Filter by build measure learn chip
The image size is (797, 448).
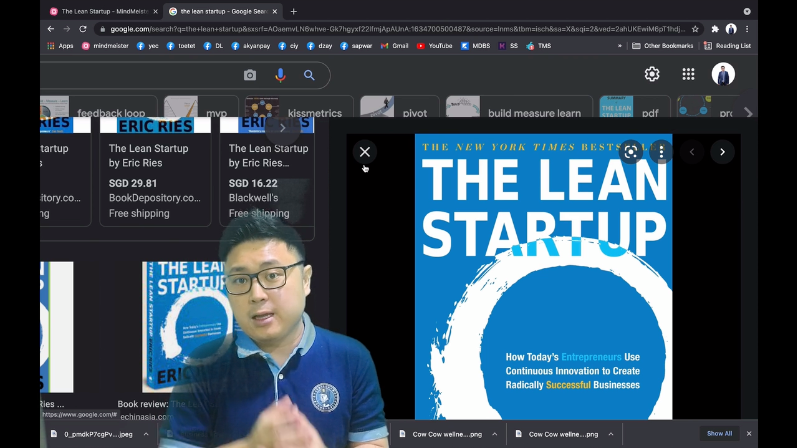(519, 107)
